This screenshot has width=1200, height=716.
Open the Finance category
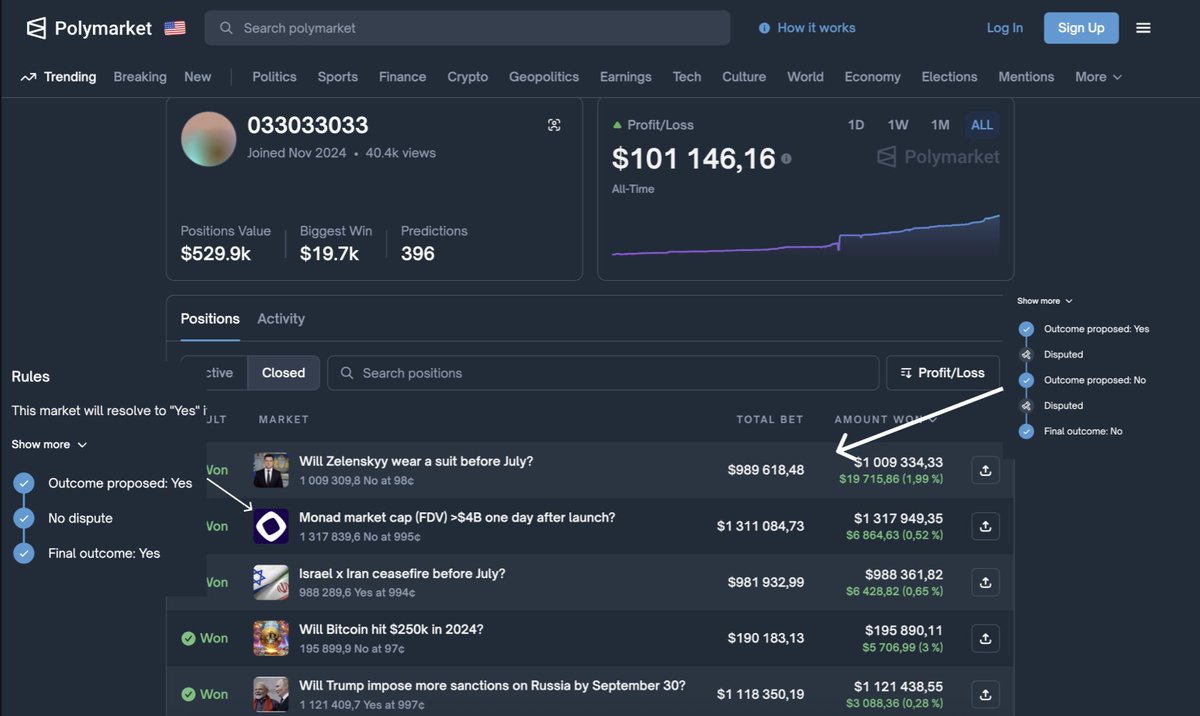pyautogui.click(x=402, y=77)
